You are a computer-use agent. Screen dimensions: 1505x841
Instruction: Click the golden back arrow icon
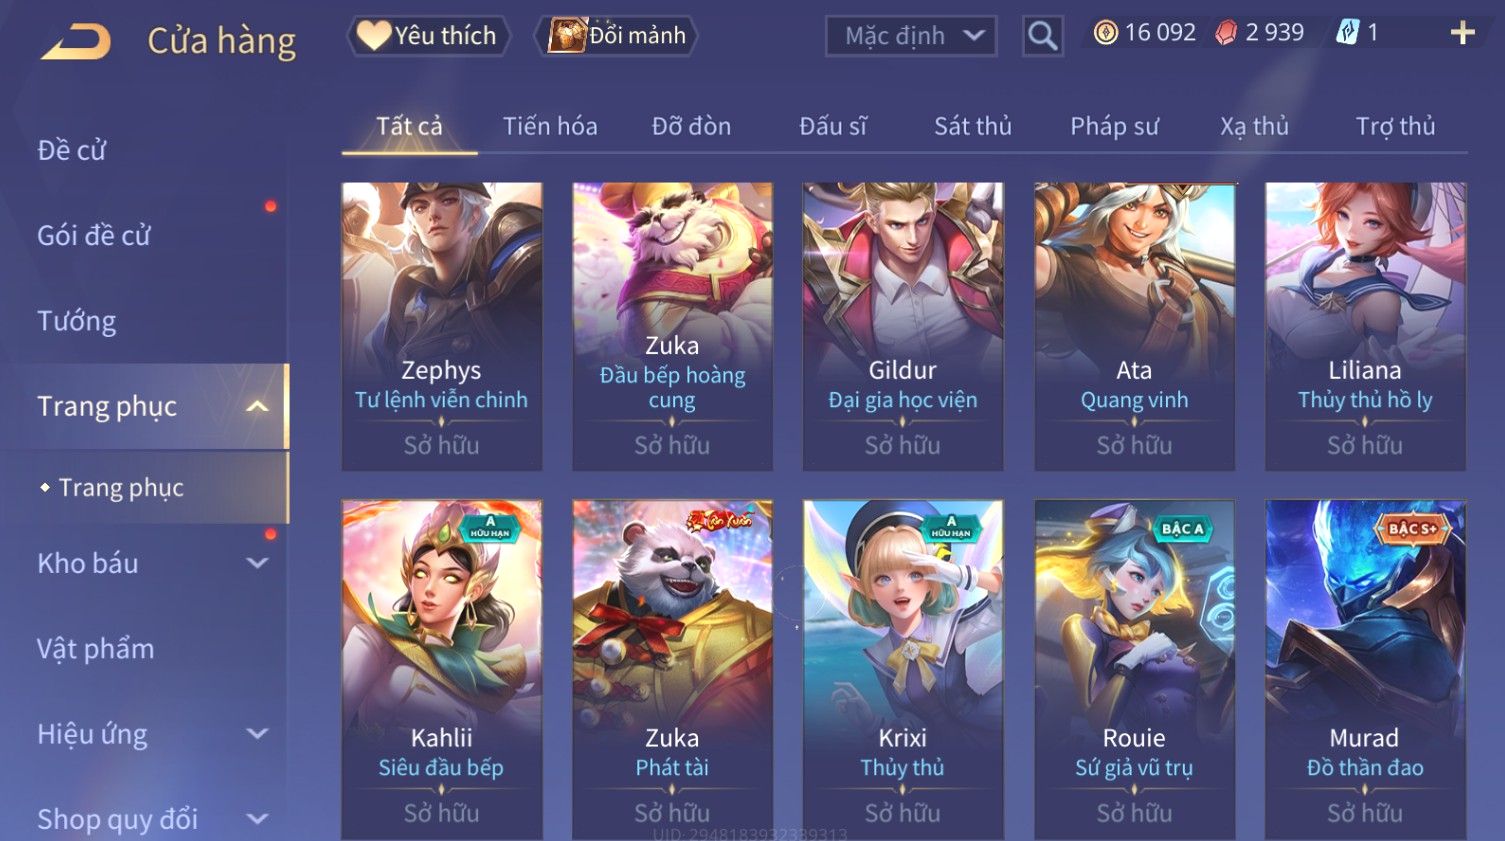(76, 41)
